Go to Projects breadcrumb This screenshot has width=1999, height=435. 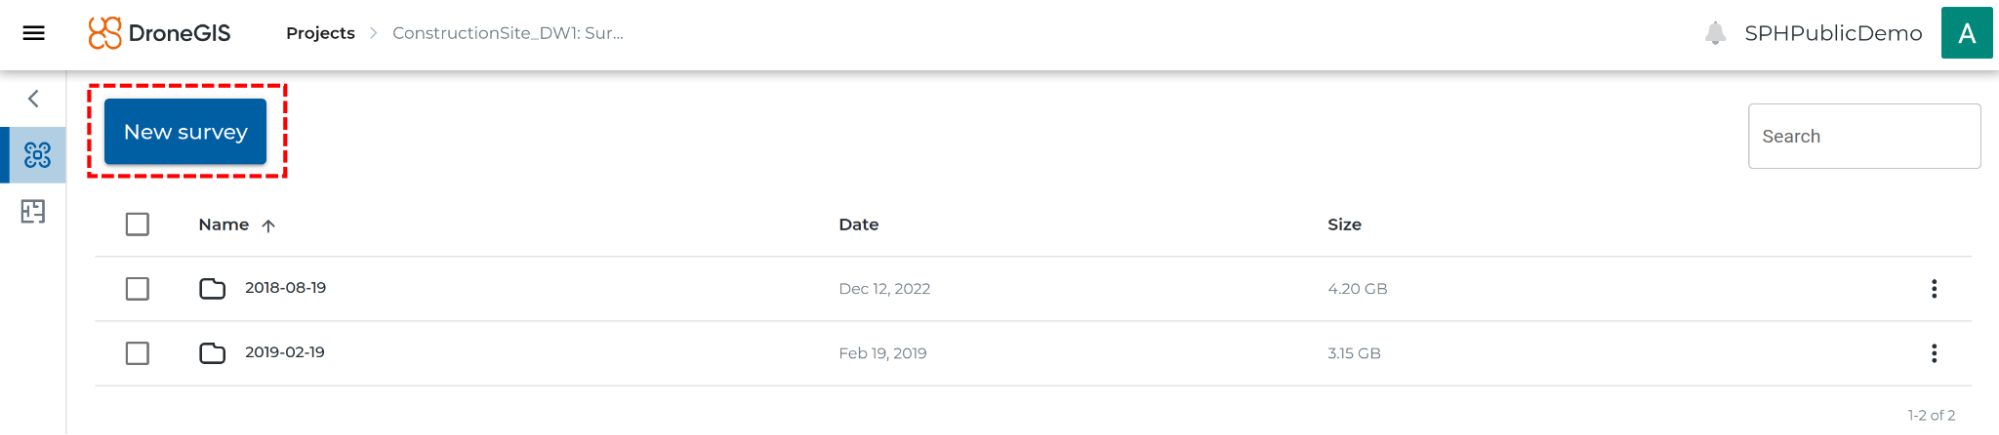pos(320,33)
